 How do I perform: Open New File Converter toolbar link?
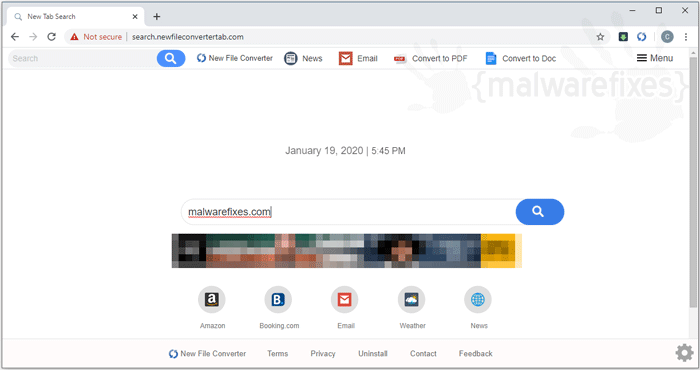coord(235,58)
